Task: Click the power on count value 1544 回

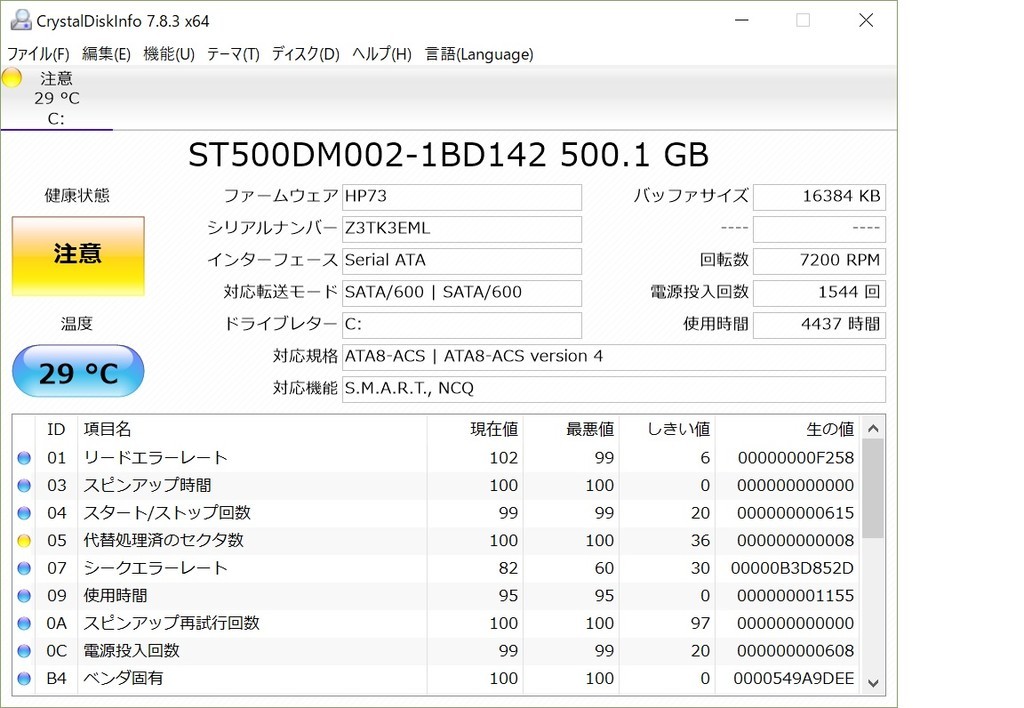Action: click(819, 293)
